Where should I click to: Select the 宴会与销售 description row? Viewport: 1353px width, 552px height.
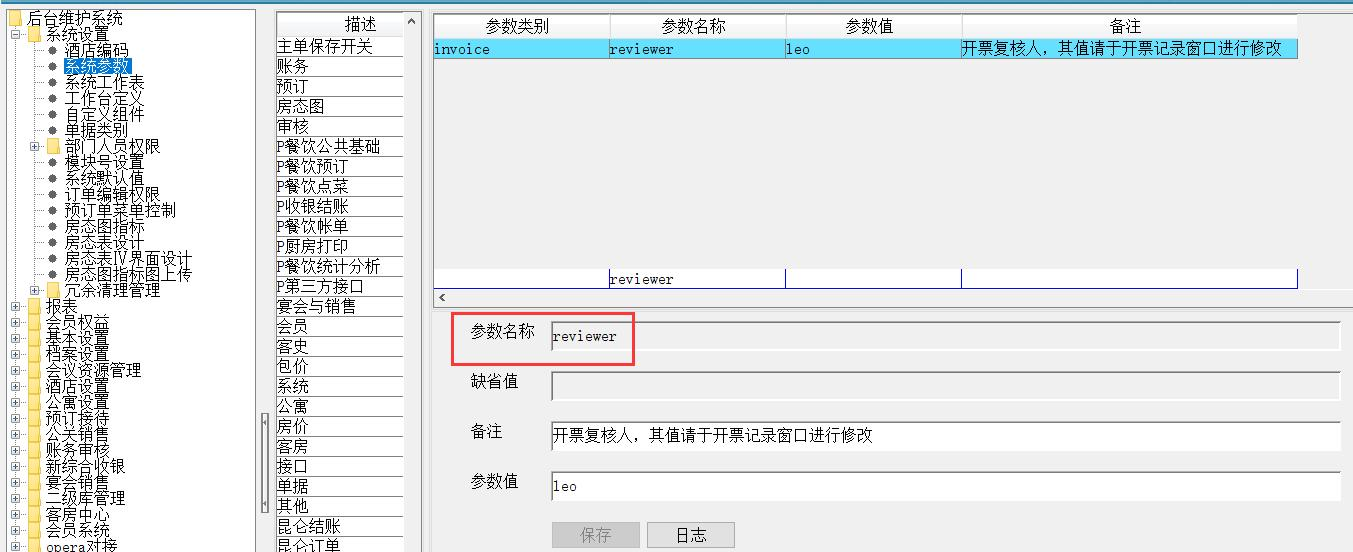pyautogui.click(x=339, y=307)
